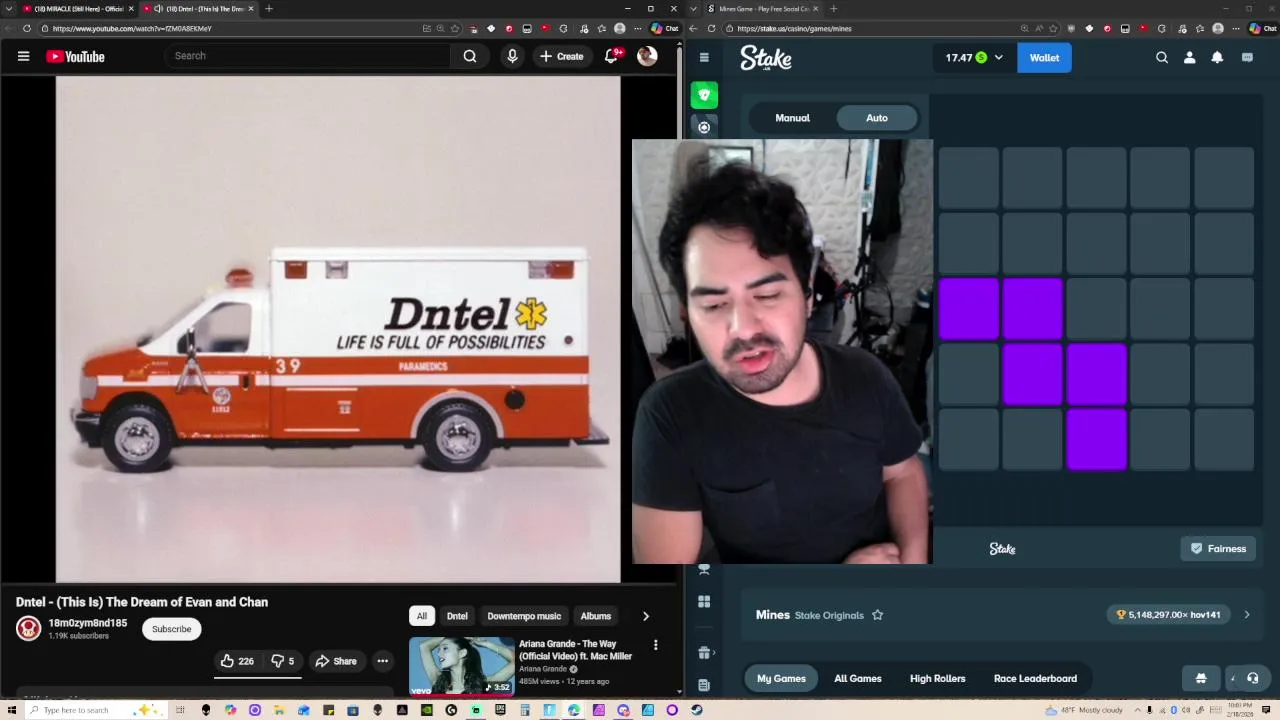This screenshot has height=720, width=1280.
Task: Open the Stake user profile icon
Action: pos(1189,57)
